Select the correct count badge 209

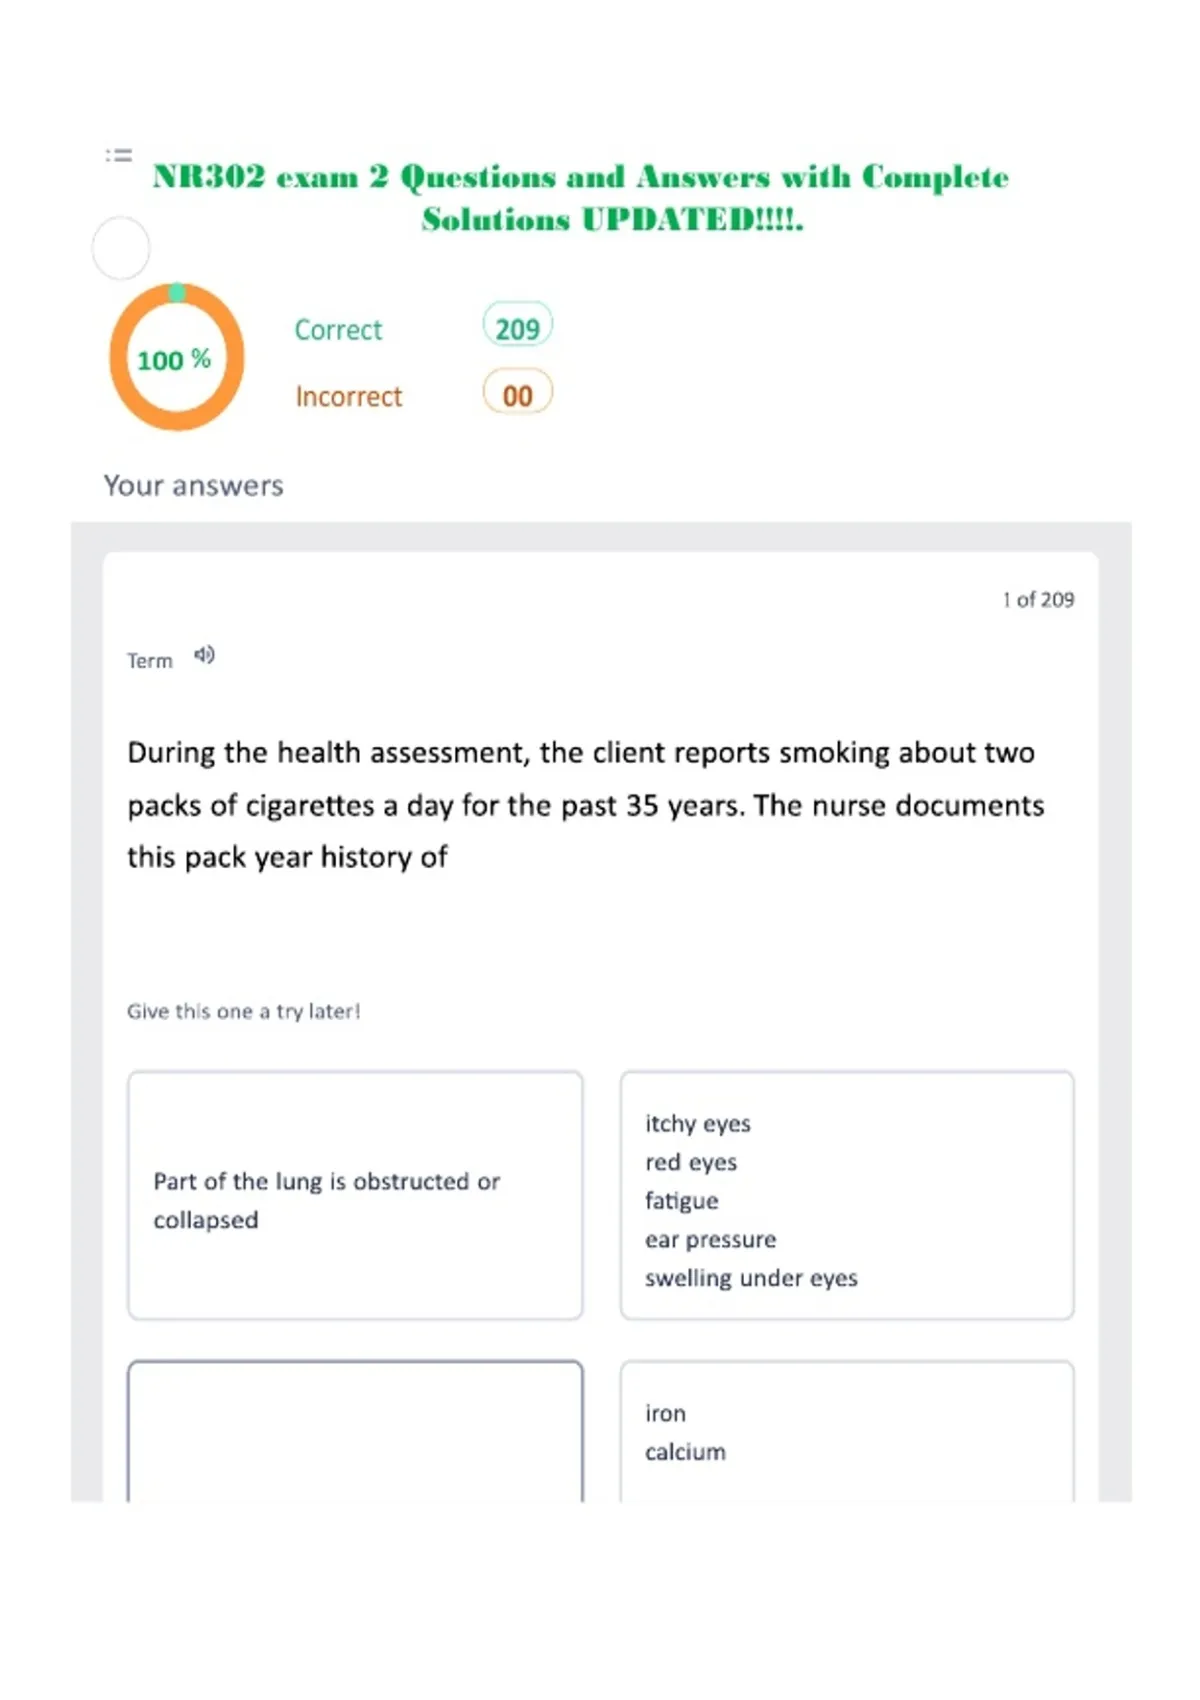(517, 327)
